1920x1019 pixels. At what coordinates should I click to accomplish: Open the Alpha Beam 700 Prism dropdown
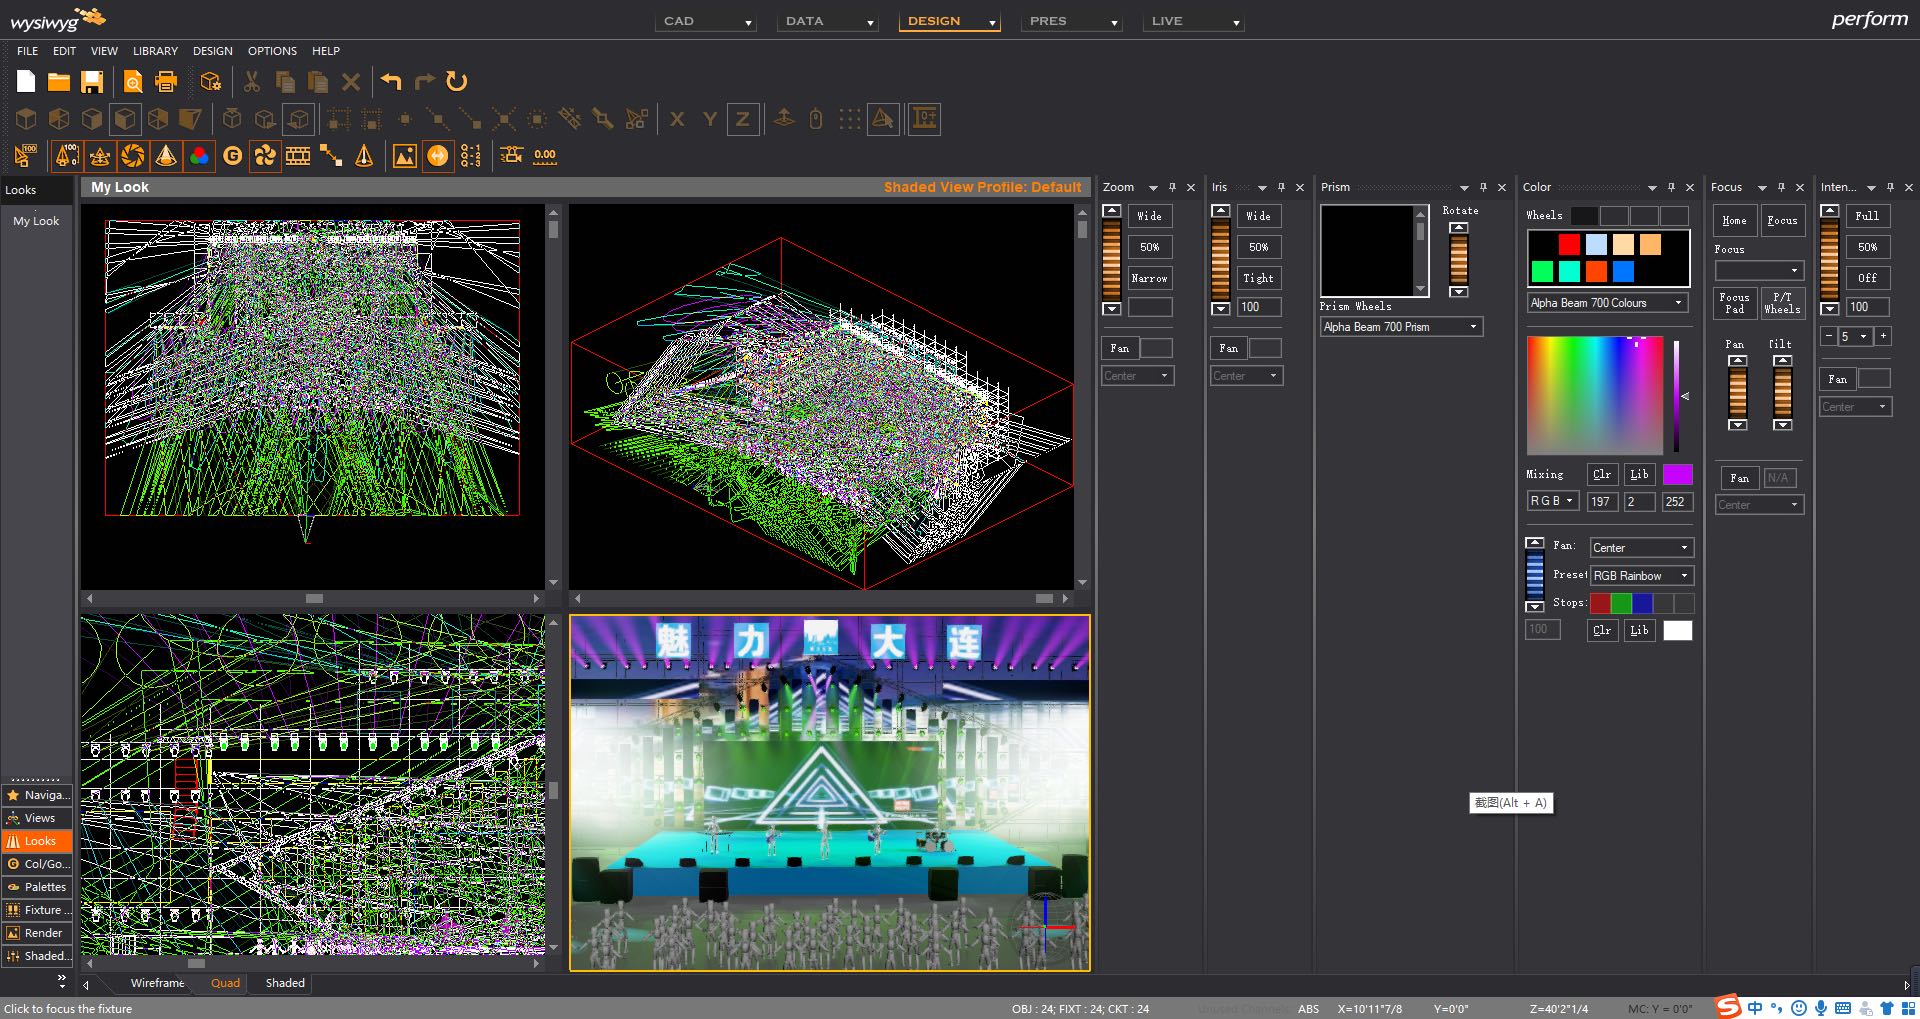[1399, 327]
